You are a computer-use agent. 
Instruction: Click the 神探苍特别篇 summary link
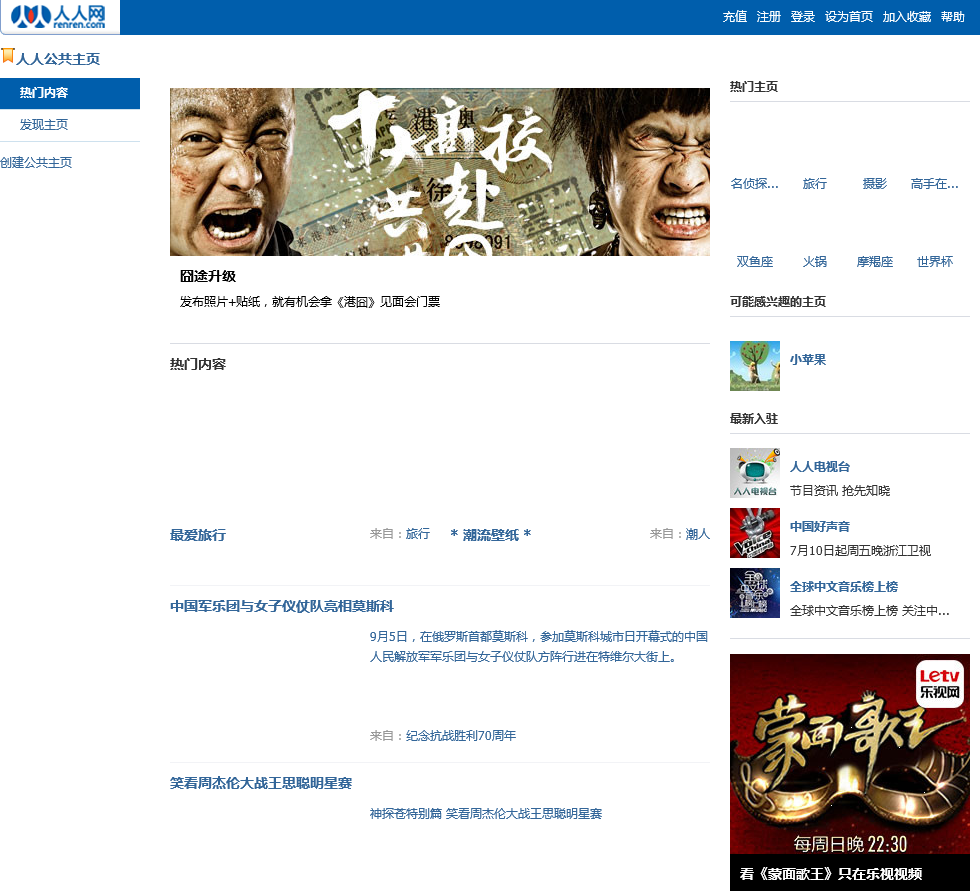click(486, 814)
